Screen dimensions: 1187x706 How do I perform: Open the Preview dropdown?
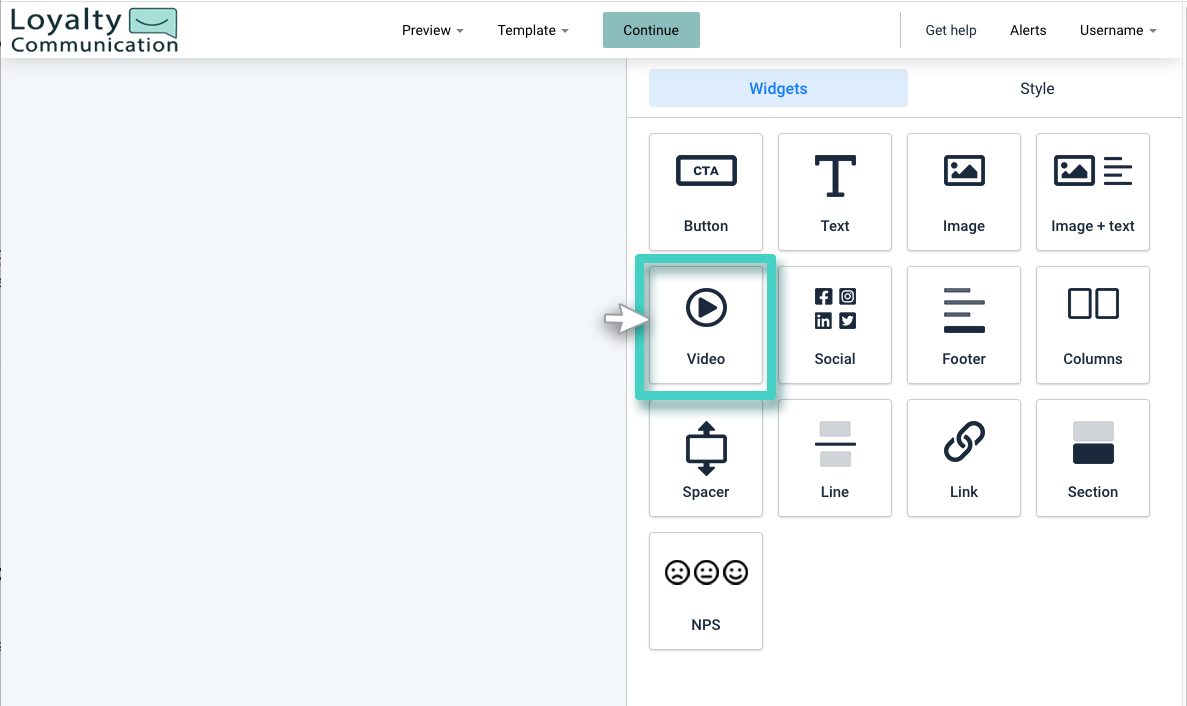pyautogui.click(x=432, y=30)
